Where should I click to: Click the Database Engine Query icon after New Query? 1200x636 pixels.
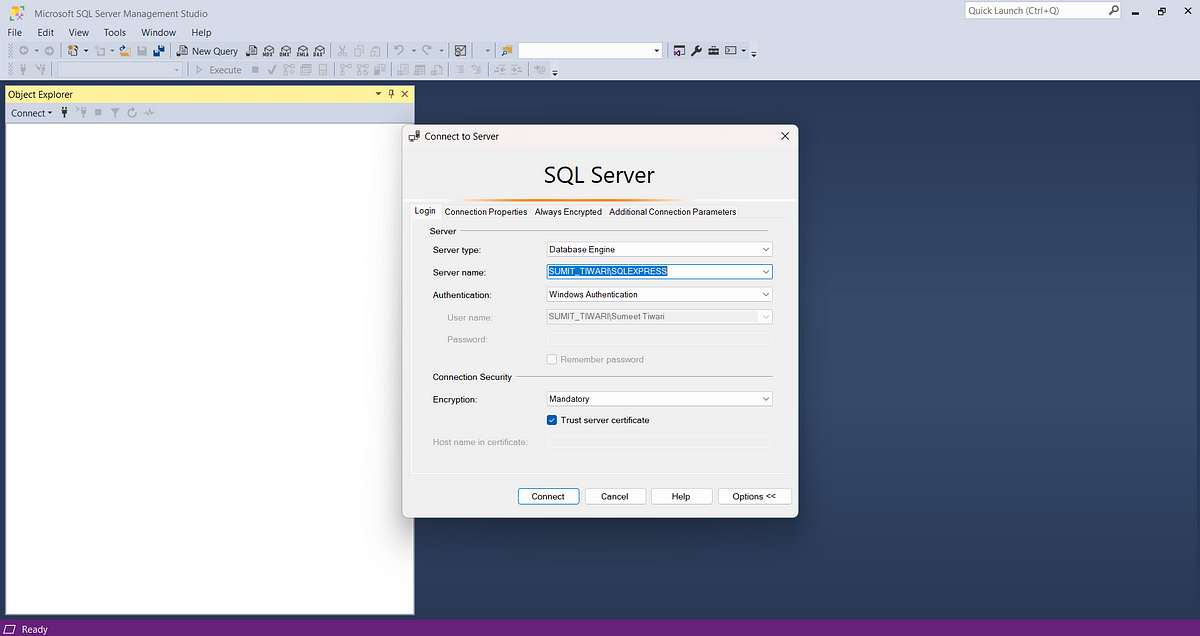coord(251,50)
